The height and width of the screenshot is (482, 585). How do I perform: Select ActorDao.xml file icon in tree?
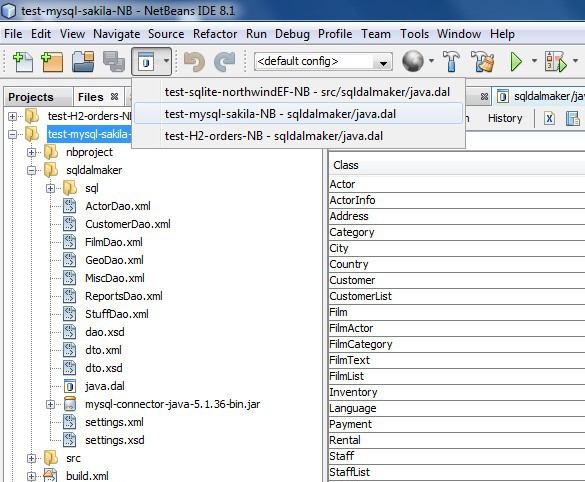tap(70, 206)
